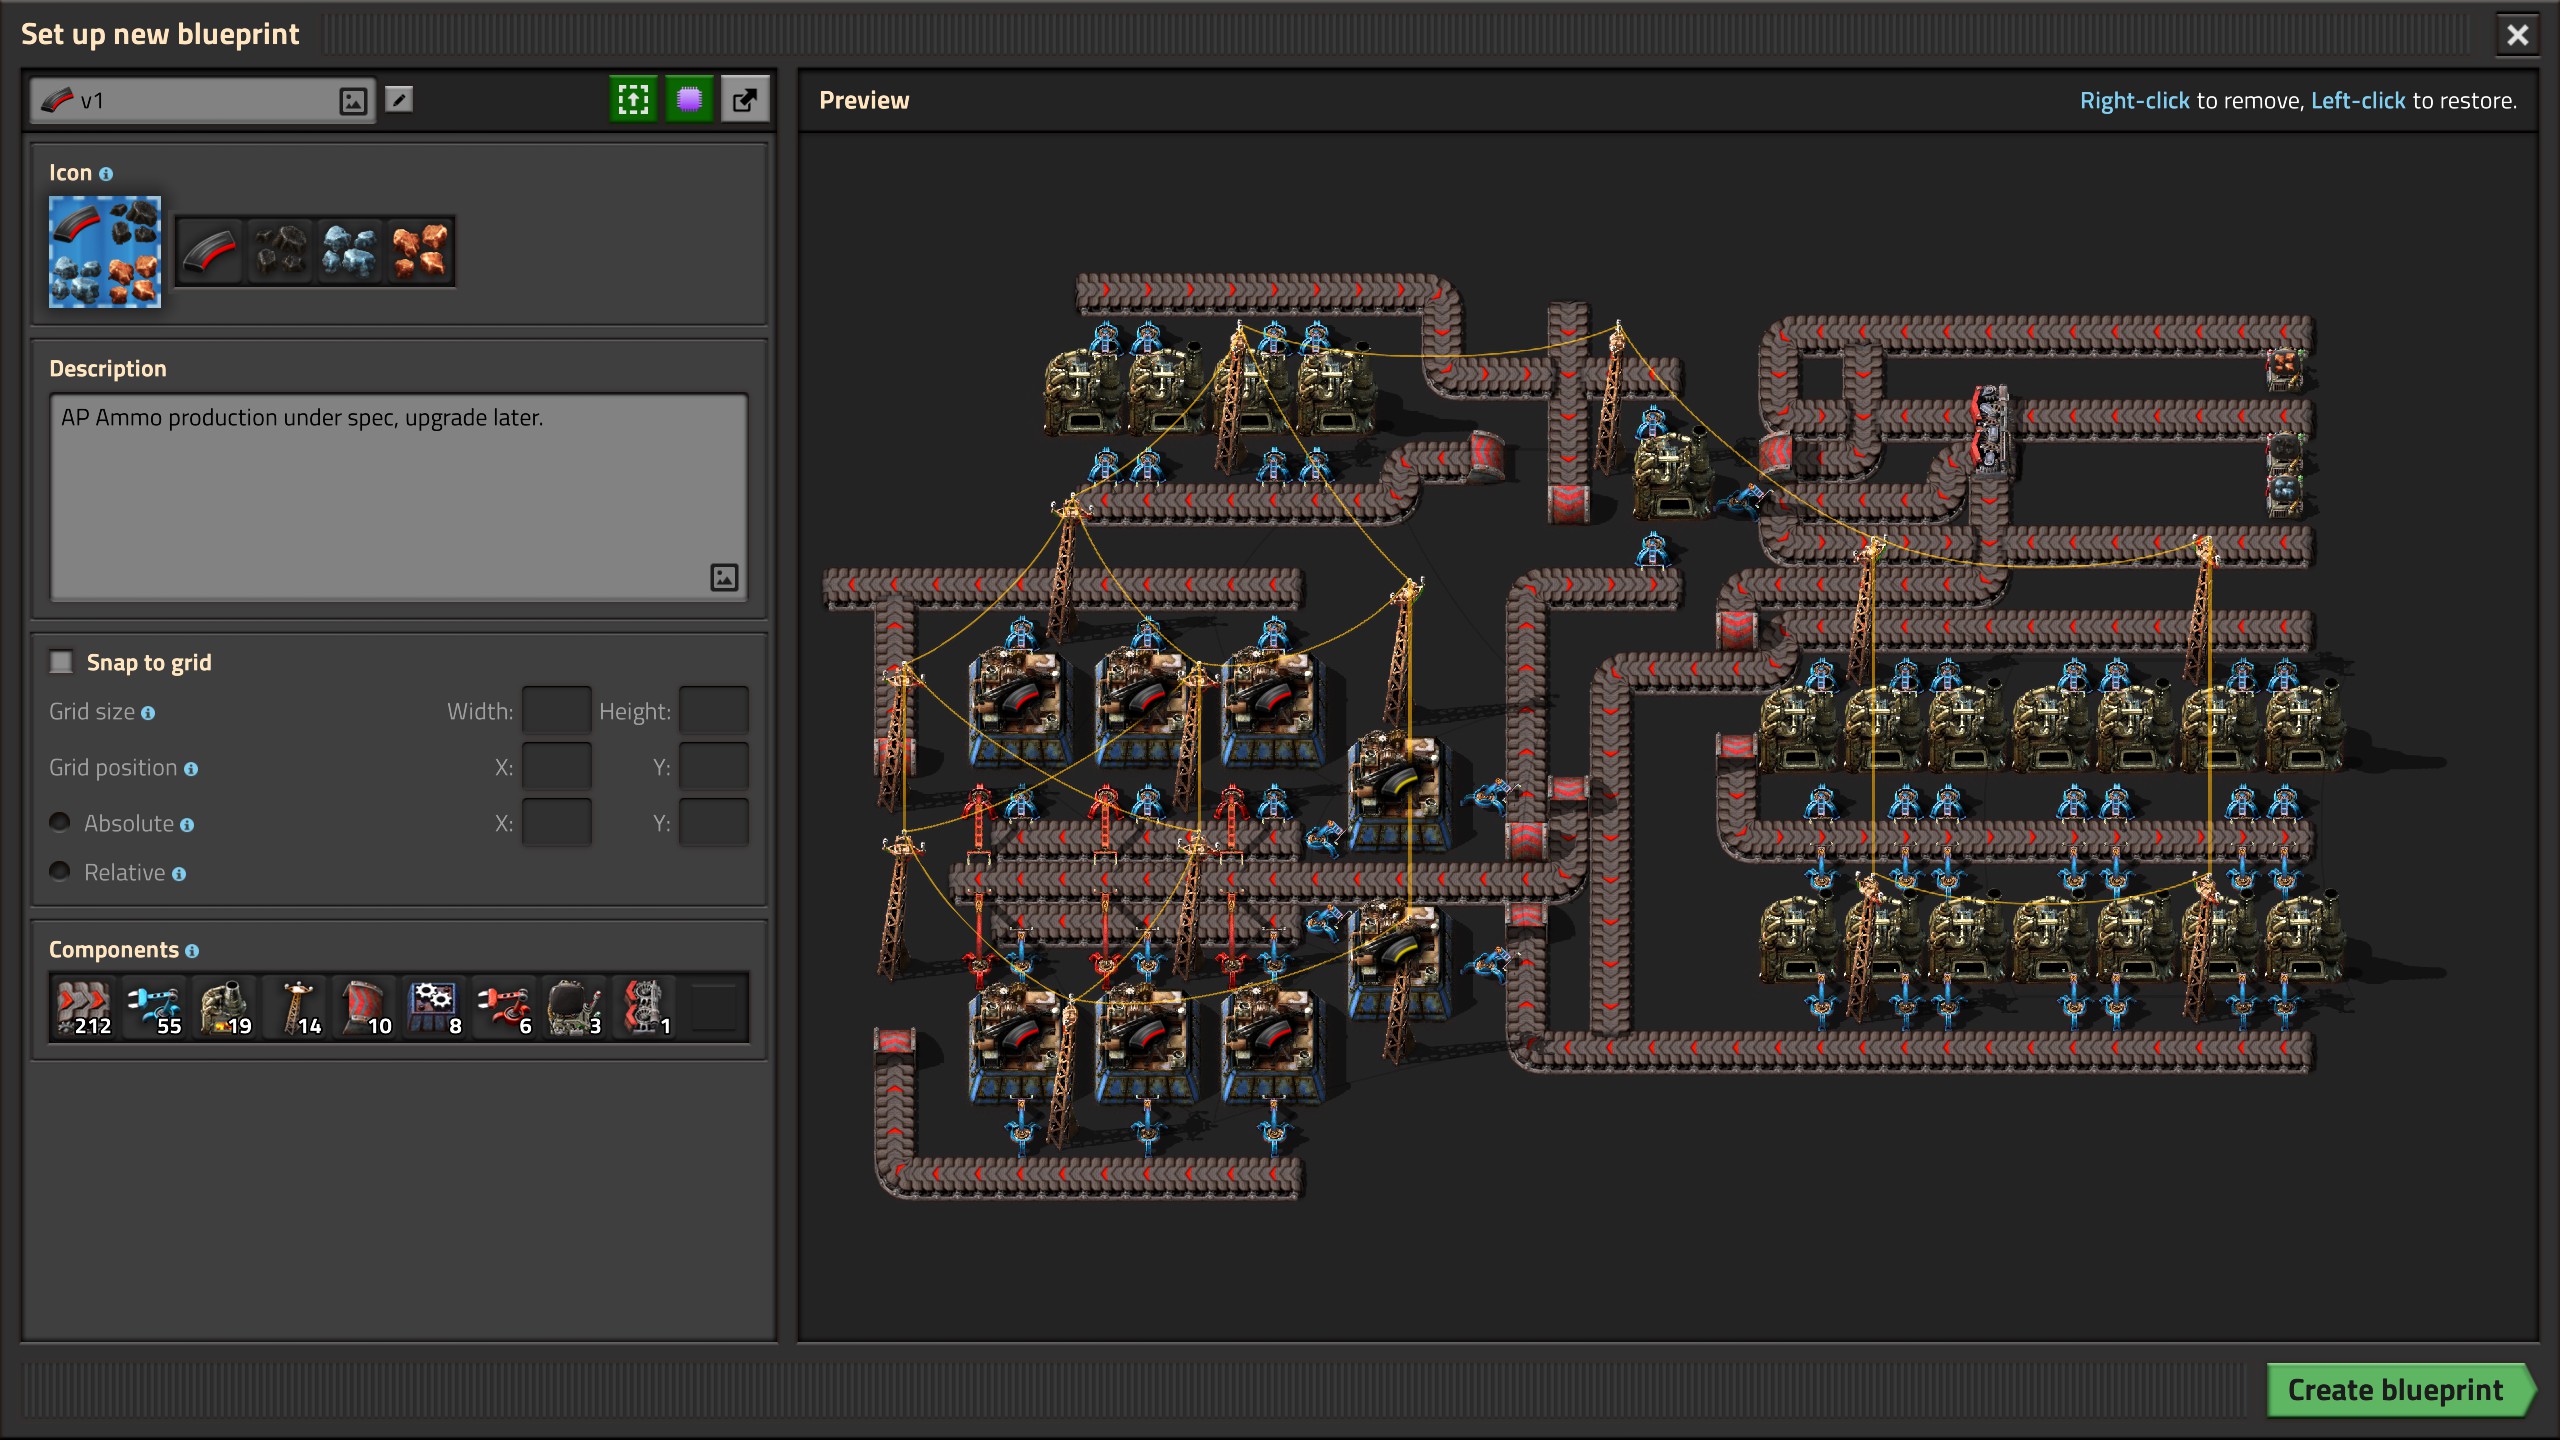Open icon picker in the name field

pyautogui.click(x=353, y=101)
